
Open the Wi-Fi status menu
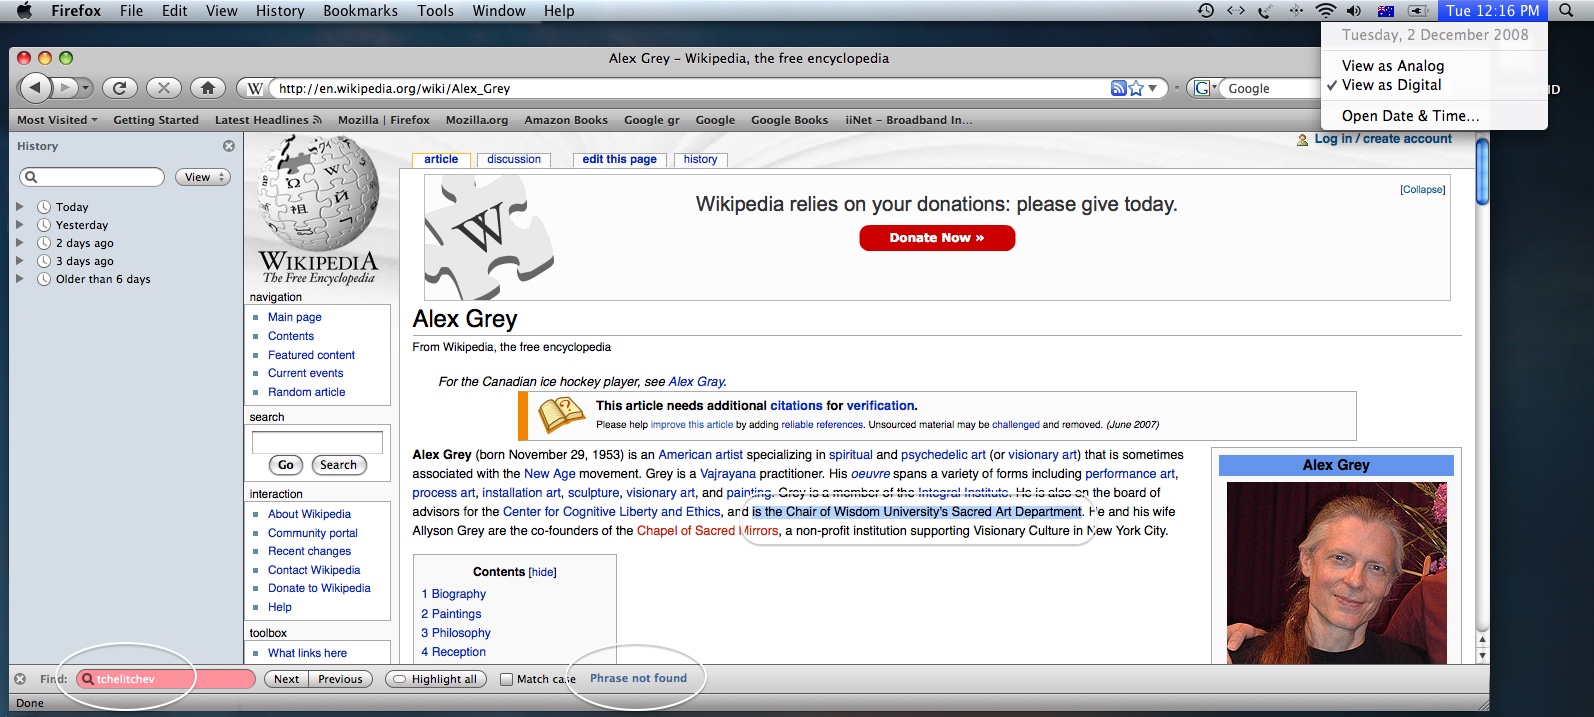coord(1325,11)
